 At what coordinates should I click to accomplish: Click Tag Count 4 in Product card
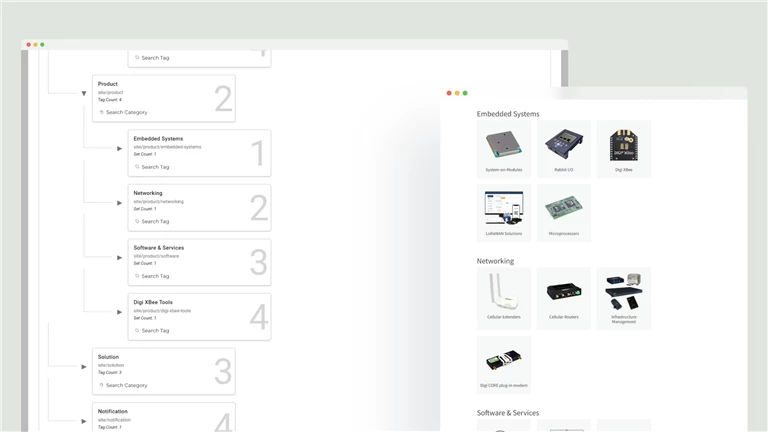click(x=110, y=99)
